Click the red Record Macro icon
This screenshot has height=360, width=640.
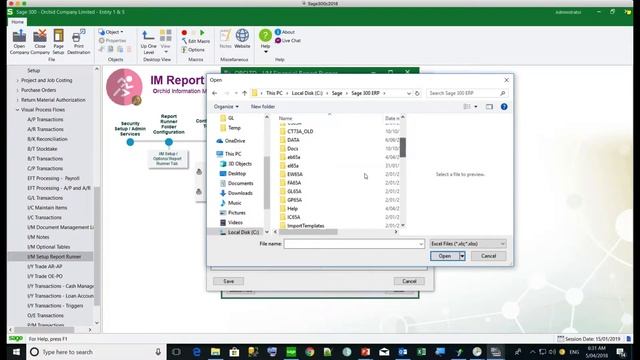[x=184, y=33]
